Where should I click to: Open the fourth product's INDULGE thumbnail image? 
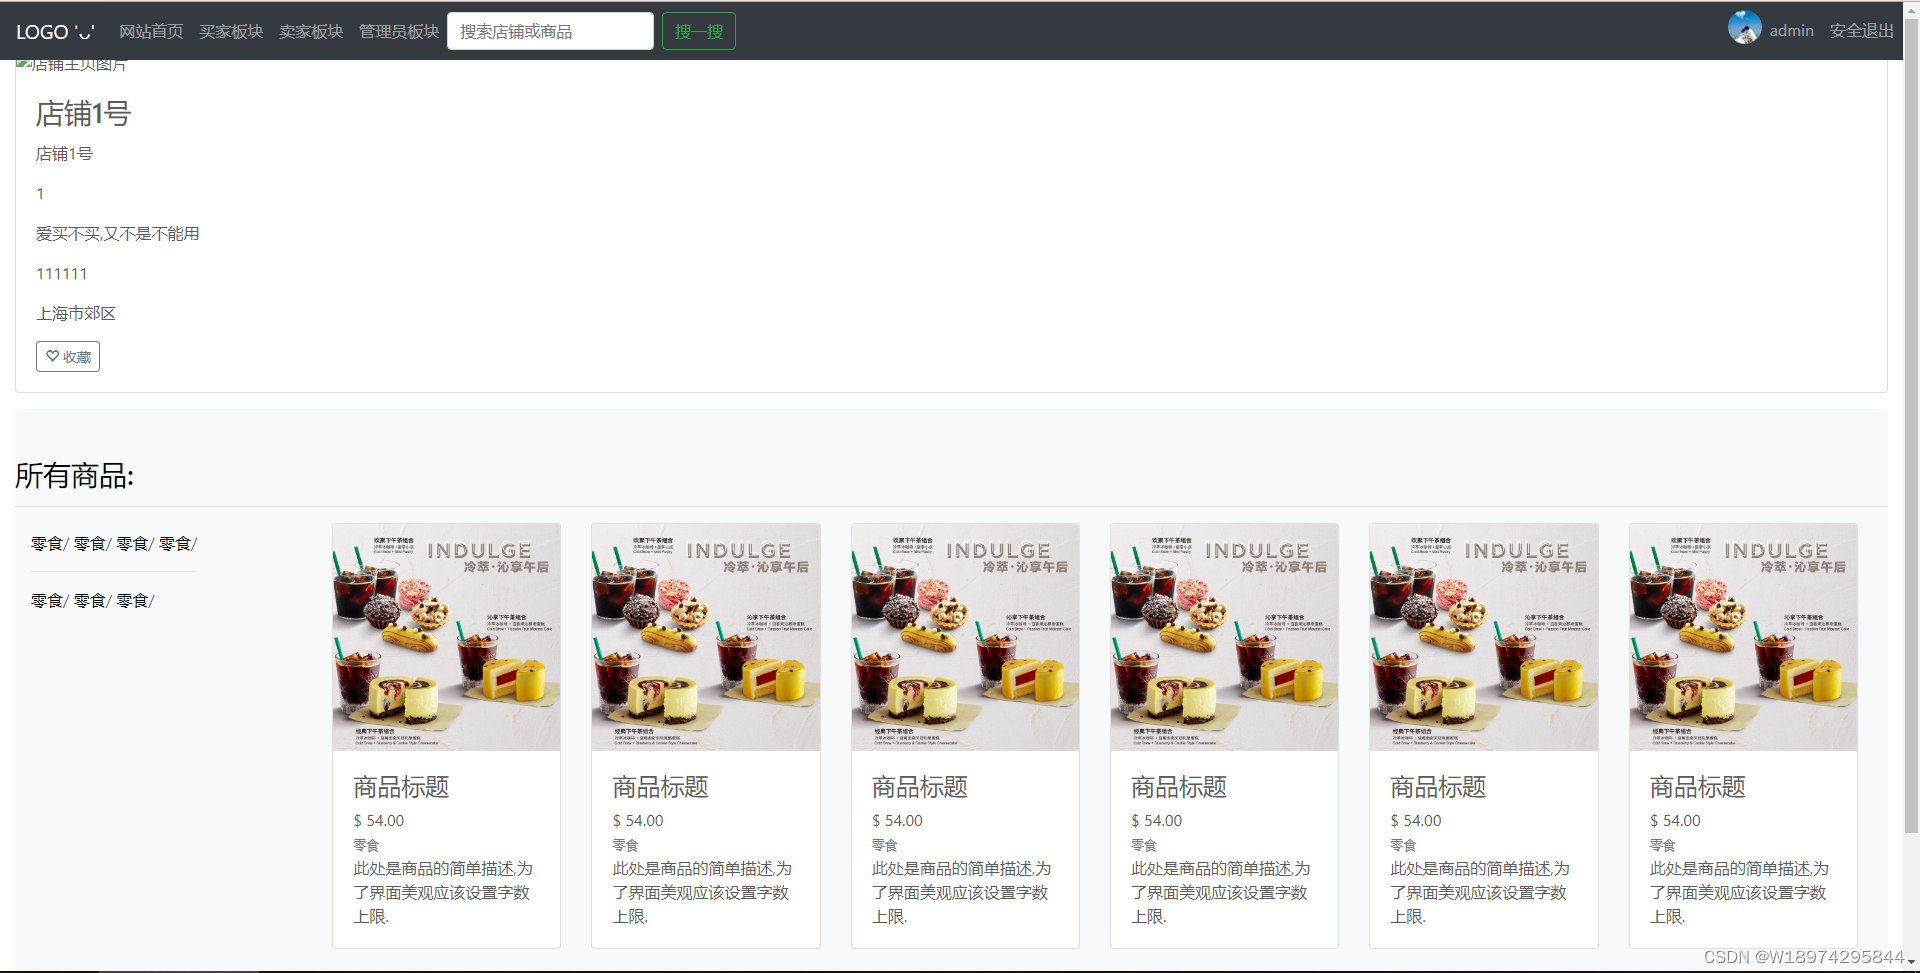[x=1224, y=637]
